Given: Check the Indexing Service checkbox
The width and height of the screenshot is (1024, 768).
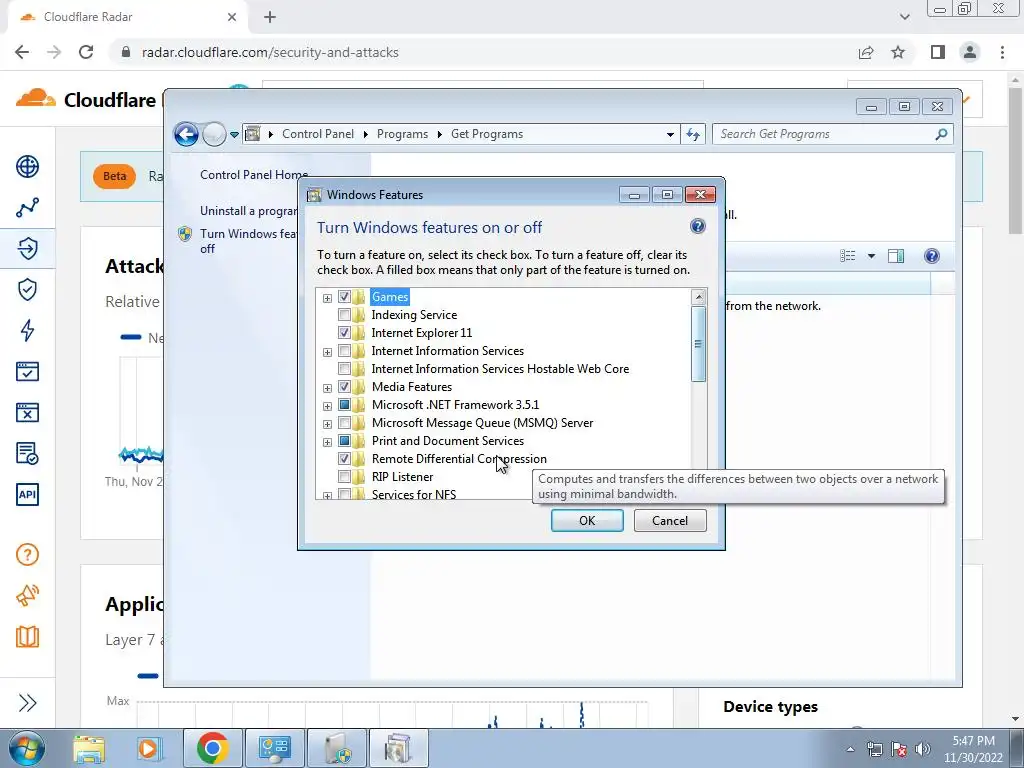Looking at the screenshot, I should coord(344,315).
